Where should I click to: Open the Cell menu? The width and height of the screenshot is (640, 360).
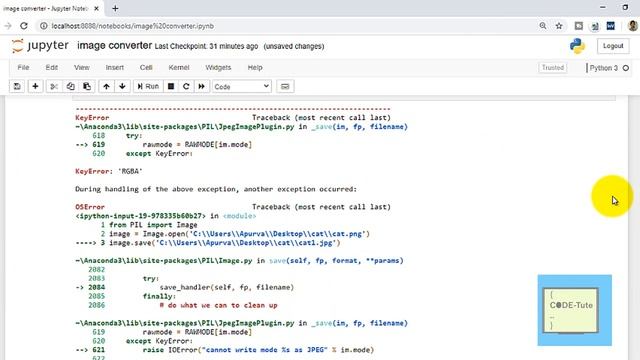coord(146,68)
